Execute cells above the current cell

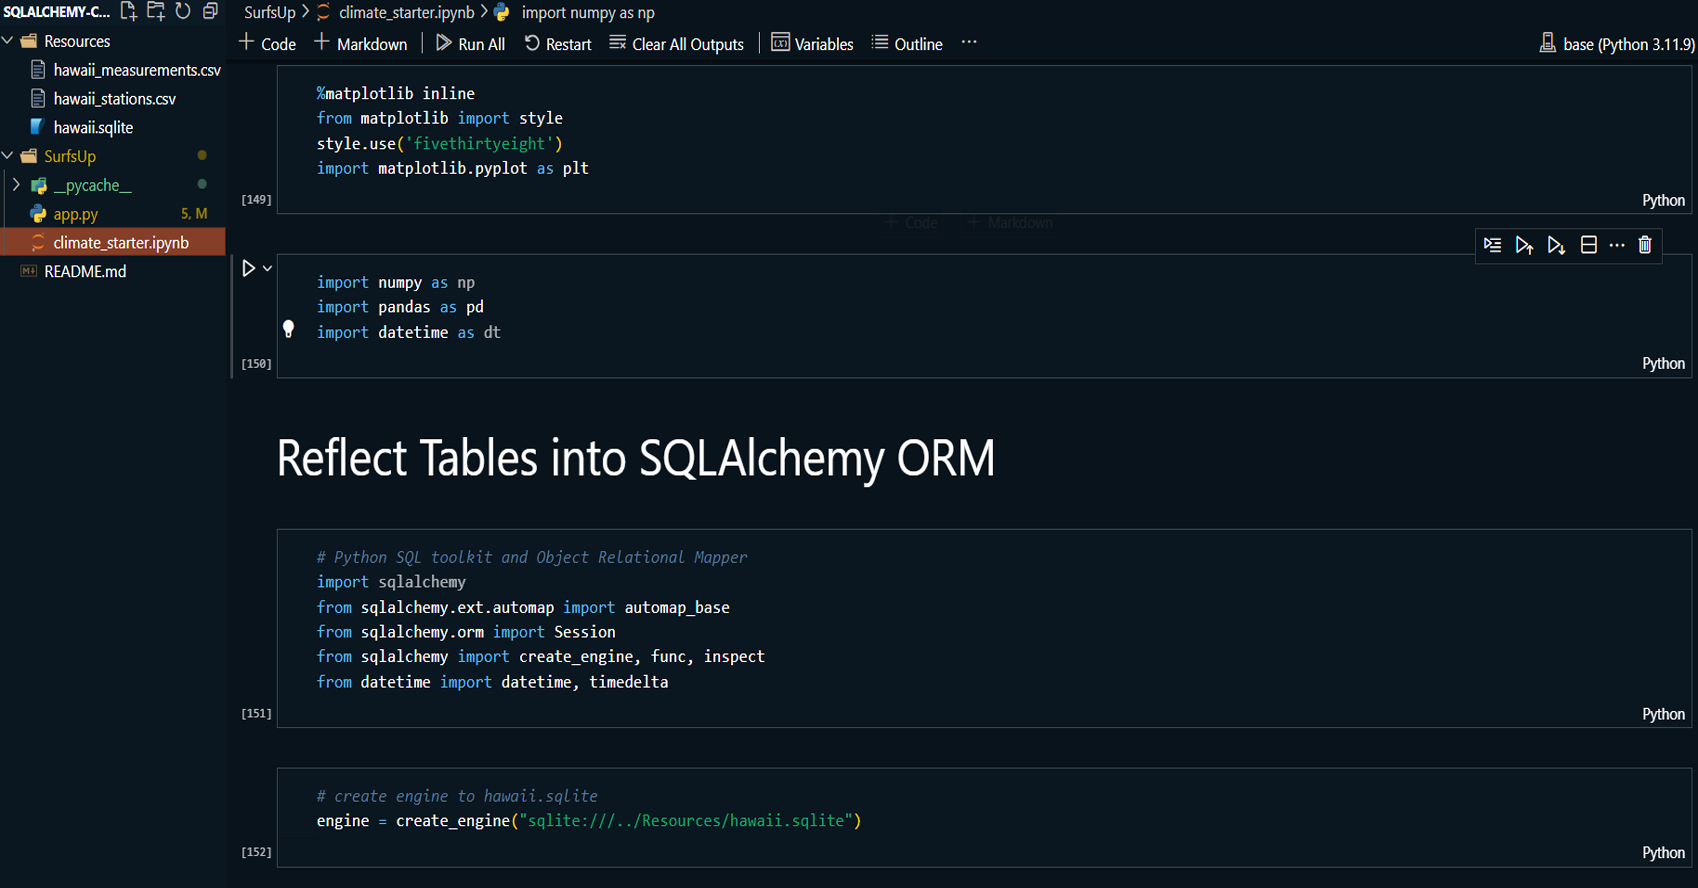[x=1523, y=245]
